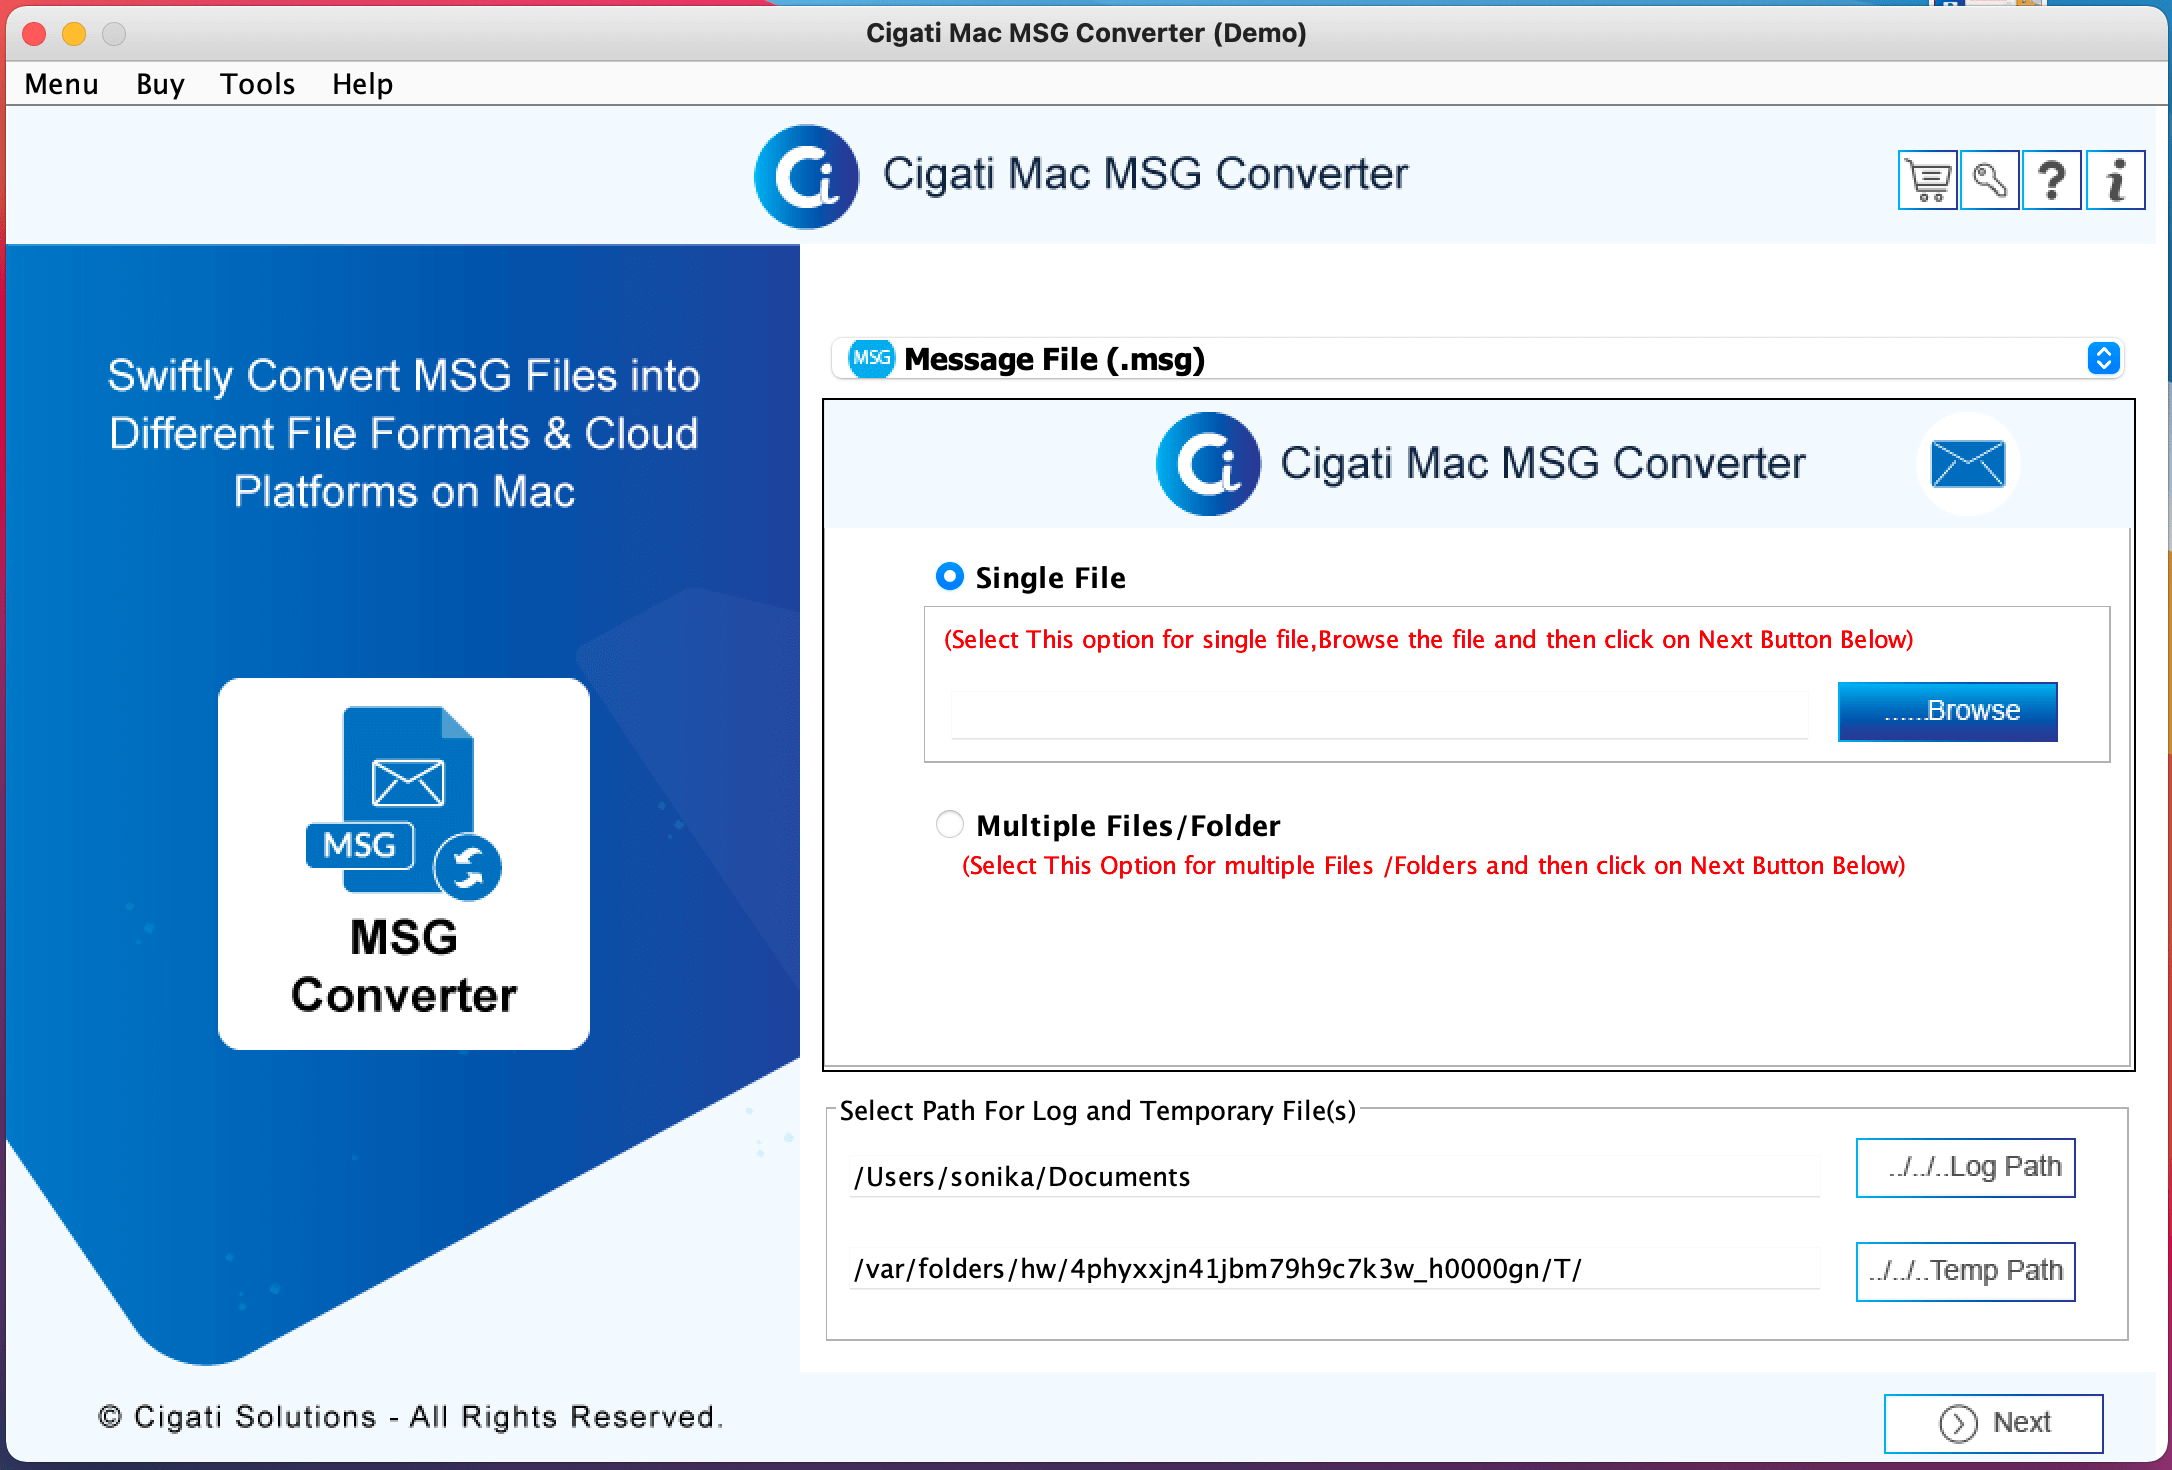Click the Log Path button
Image resolution: width=2172 pixels, height=1470 pixels.
pyautogui.click(x=1965, y=1167)
